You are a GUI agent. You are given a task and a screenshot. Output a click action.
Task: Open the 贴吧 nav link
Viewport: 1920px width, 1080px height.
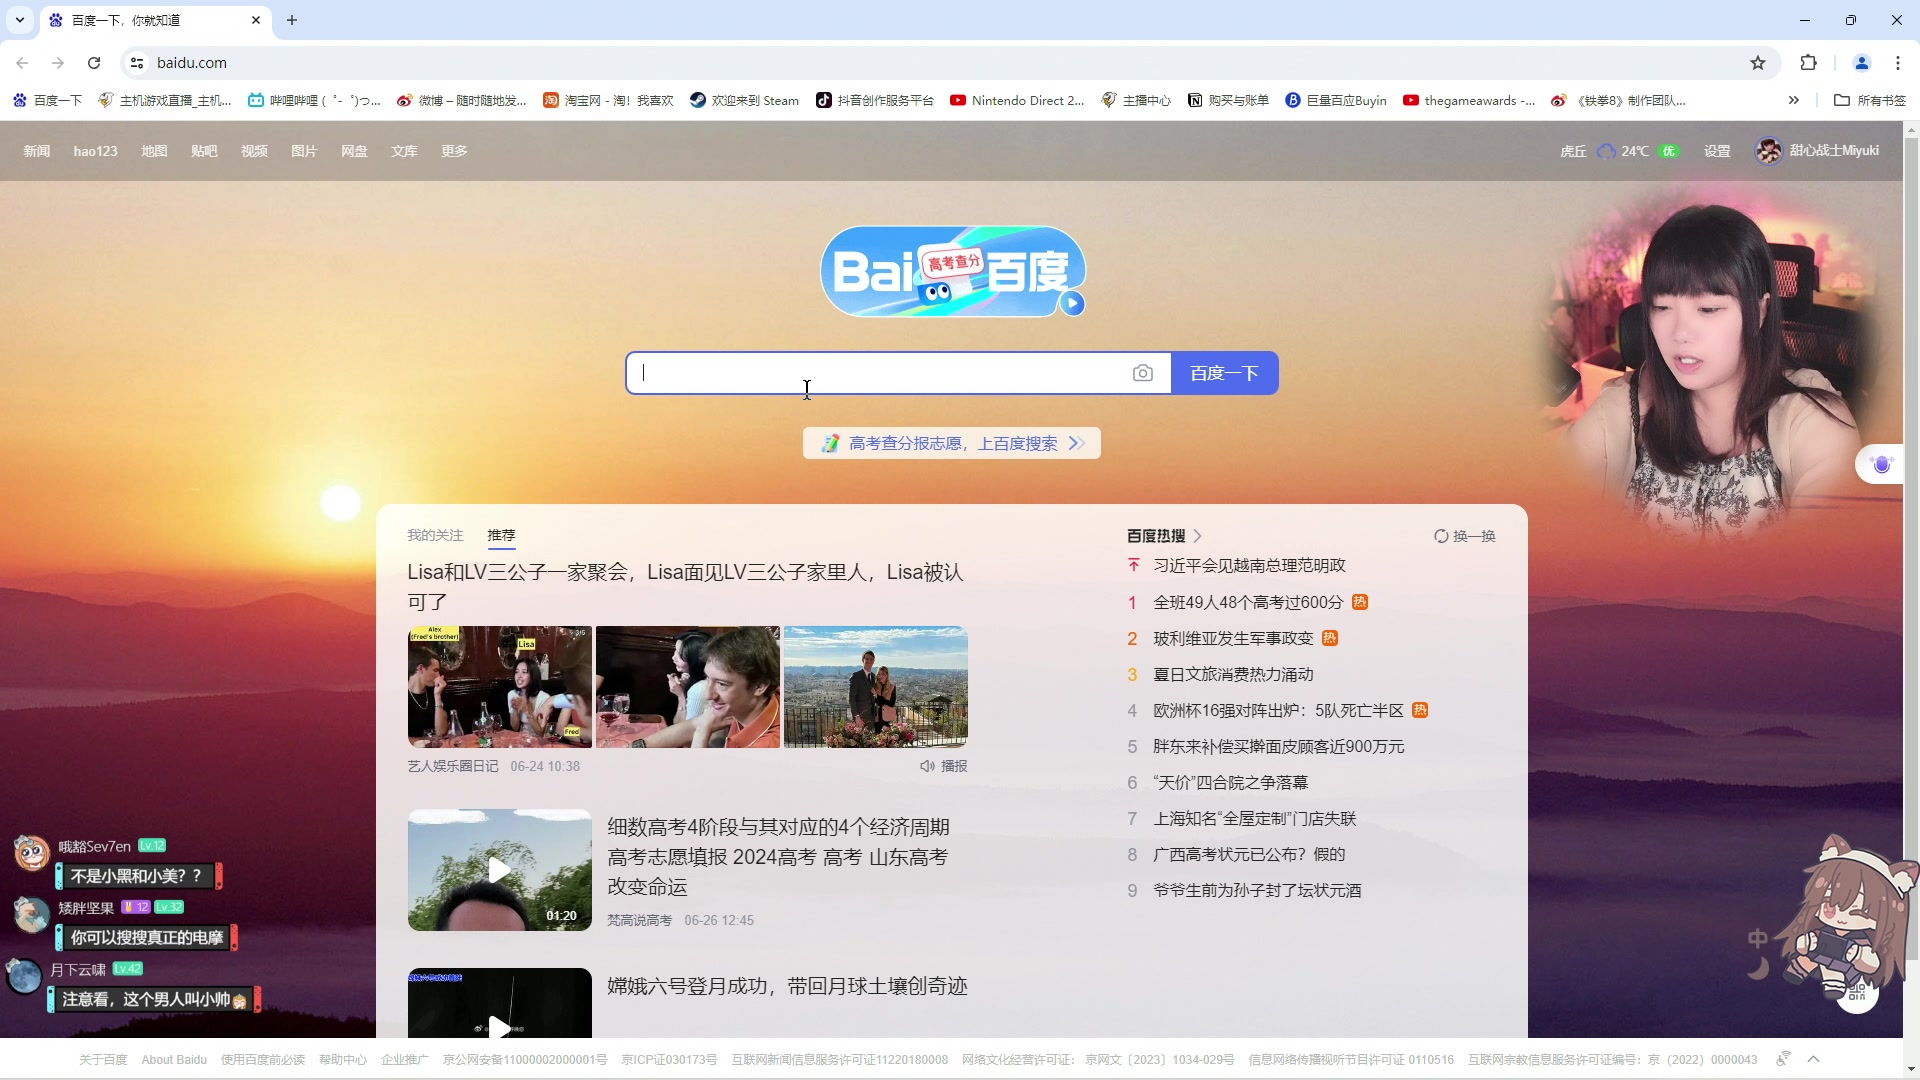pyautogui.click(x=204, y=151)
